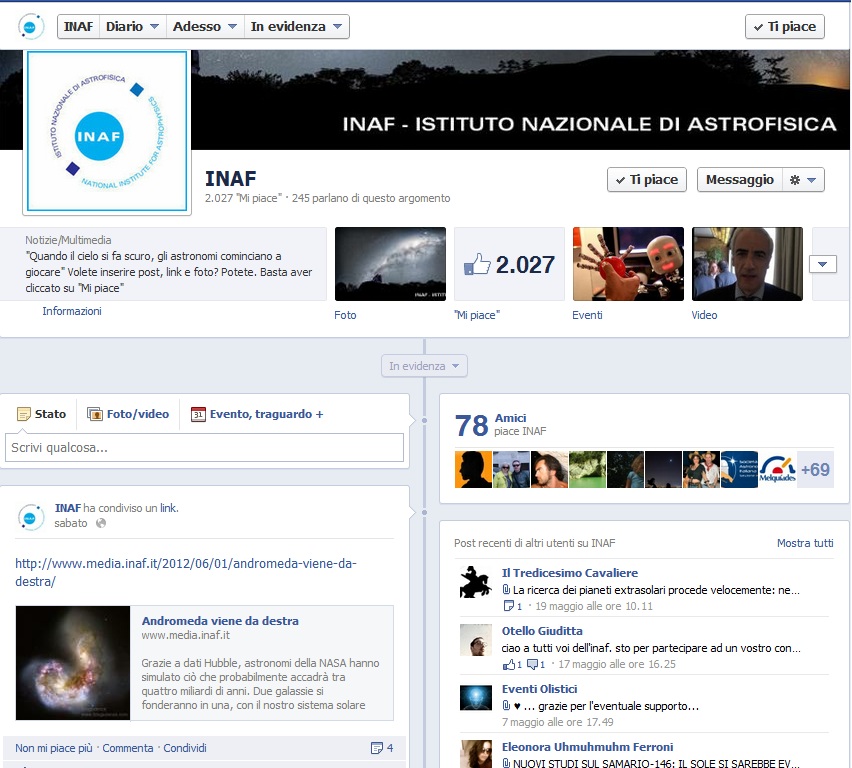Click the Scrivi qualcosa text field
Screen dimensions: 852x768
point(204,448)
